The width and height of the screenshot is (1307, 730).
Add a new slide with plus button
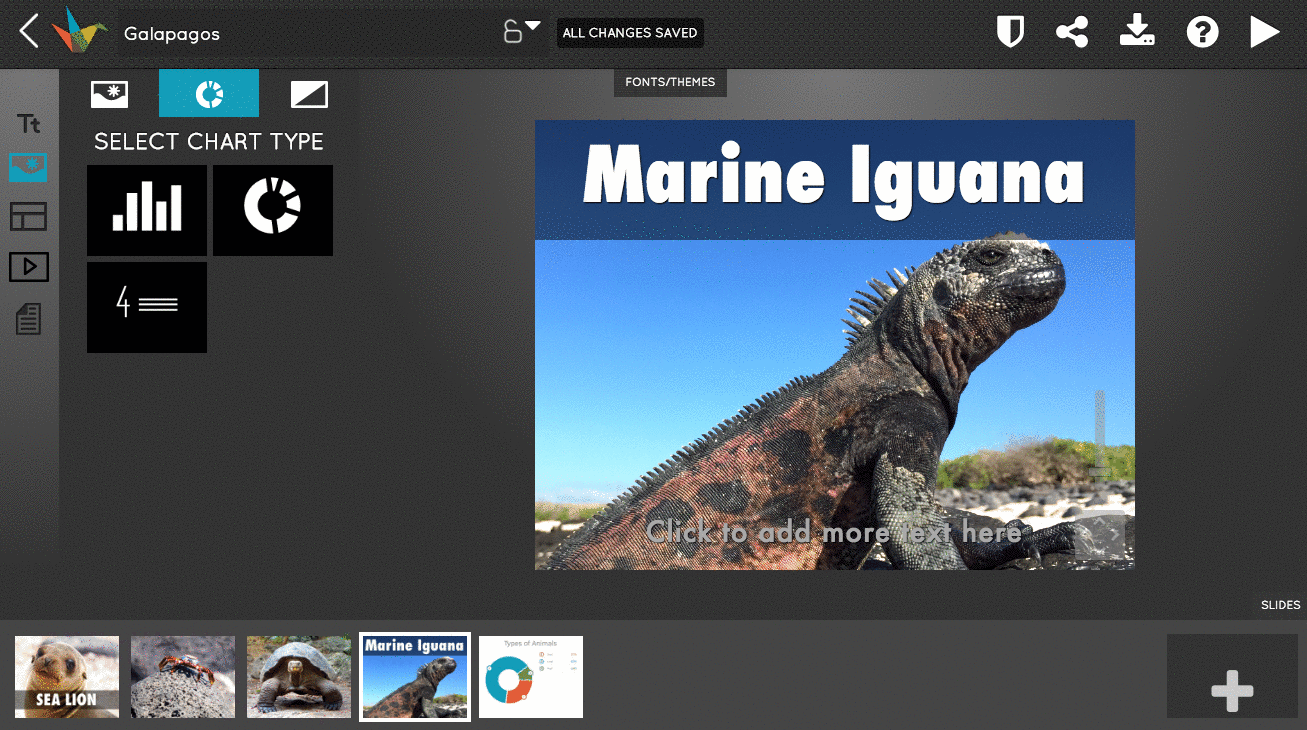[x=1232, y=690]
